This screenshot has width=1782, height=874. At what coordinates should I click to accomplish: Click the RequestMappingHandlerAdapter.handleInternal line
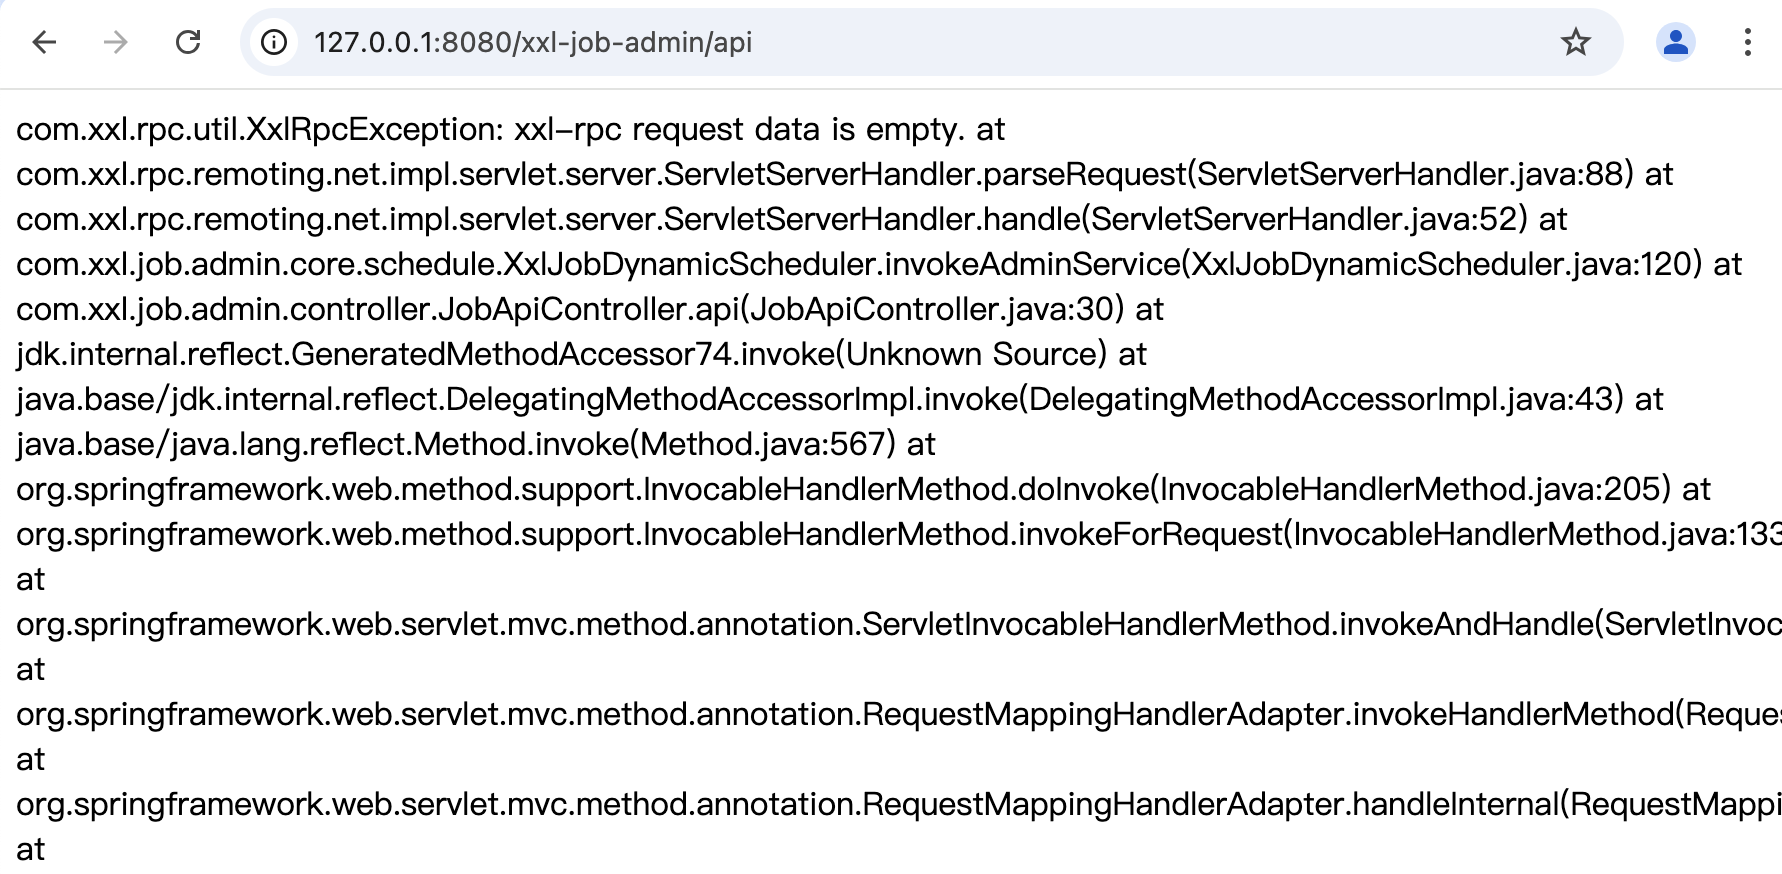pos(890,804)
